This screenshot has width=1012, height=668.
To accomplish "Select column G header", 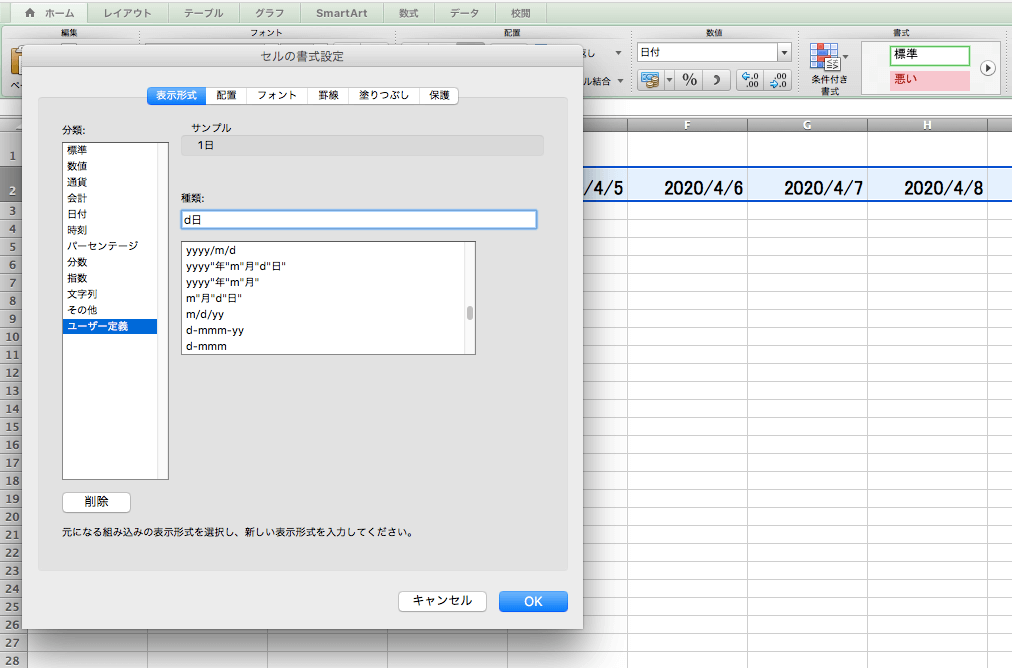I will click(807, 125).
